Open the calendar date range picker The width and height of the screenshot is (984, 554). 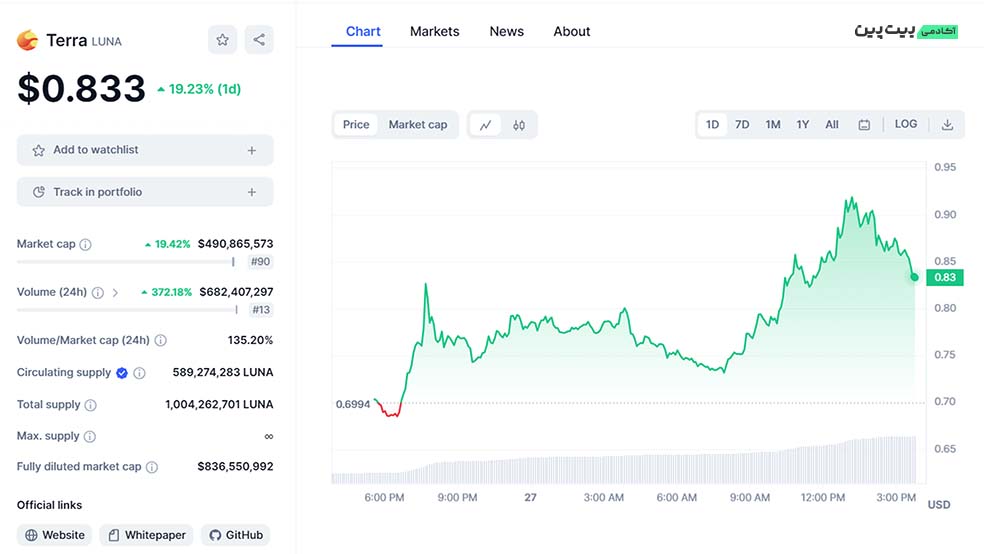click(864, 125)
